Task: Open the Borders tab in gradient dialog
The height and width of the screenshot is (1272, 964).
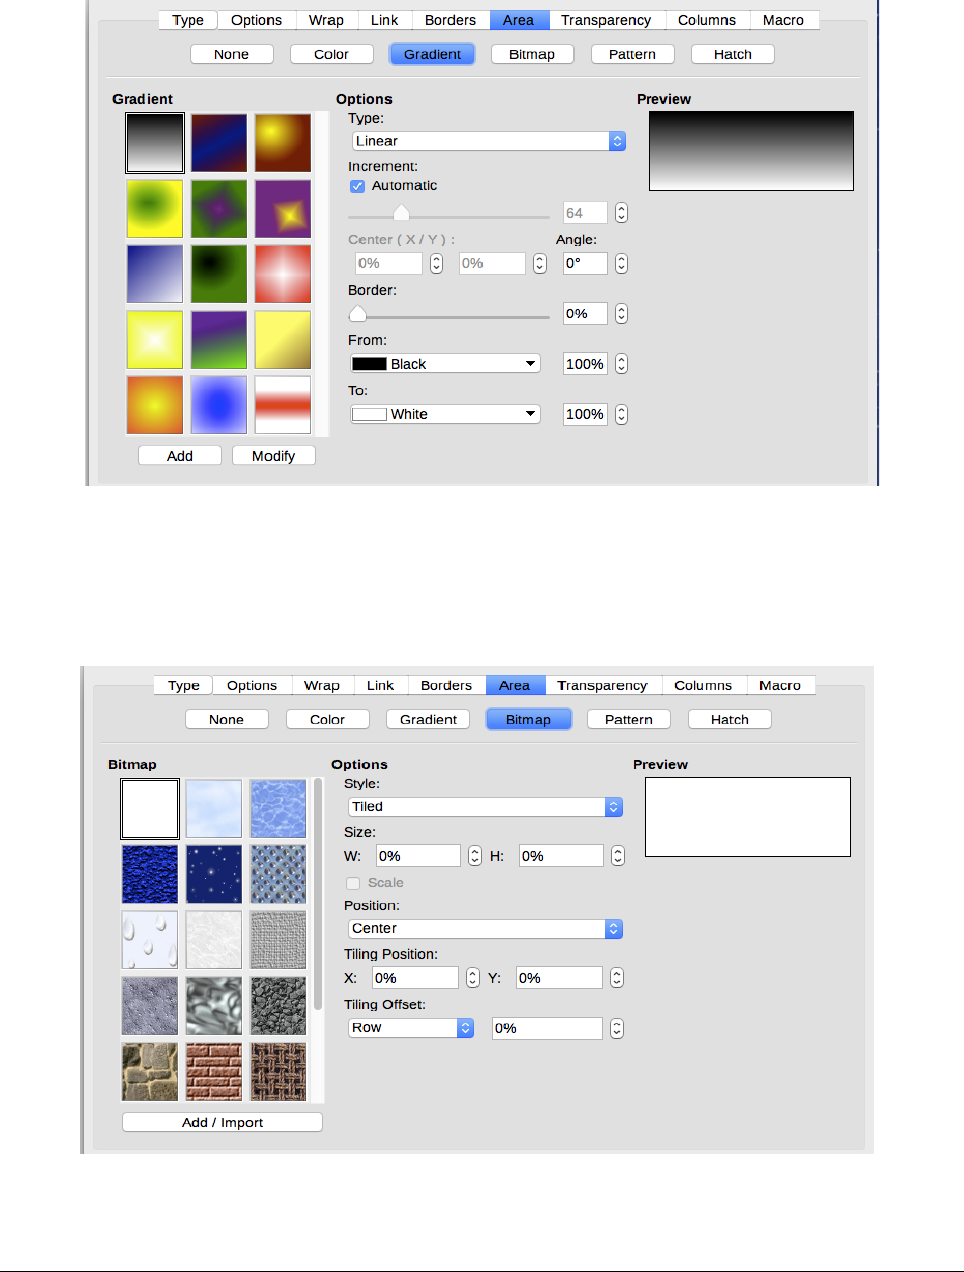Action: coord(450,20)
